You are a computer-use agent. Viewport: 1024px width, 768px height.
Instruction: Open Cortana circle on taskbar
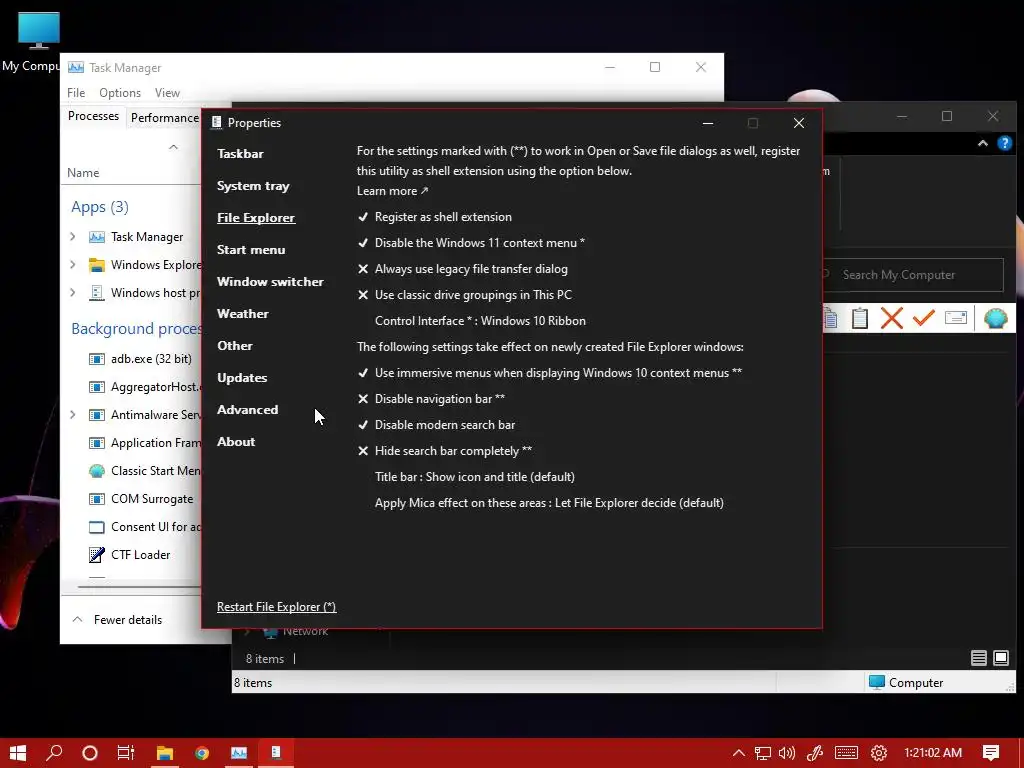[90, 753]
